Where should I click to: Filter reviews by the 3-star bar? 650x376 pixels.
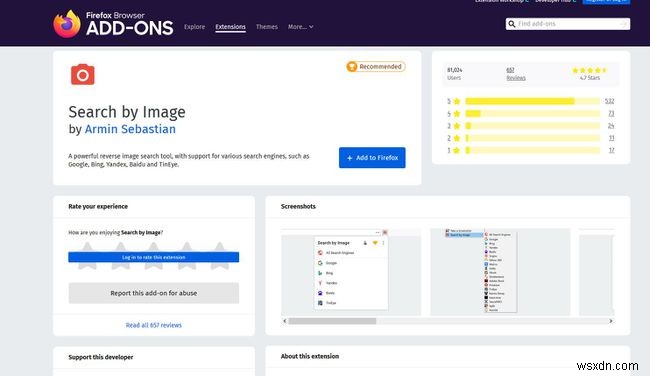[533, 126]
